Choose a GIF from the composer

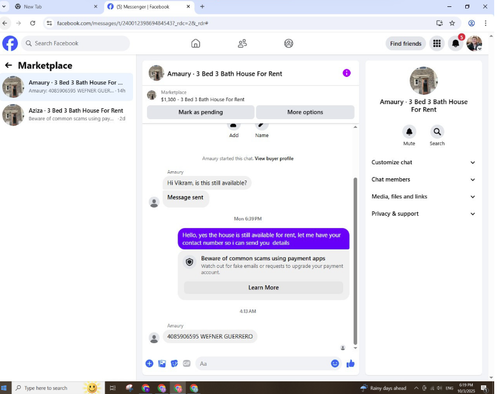coord(187,363)
